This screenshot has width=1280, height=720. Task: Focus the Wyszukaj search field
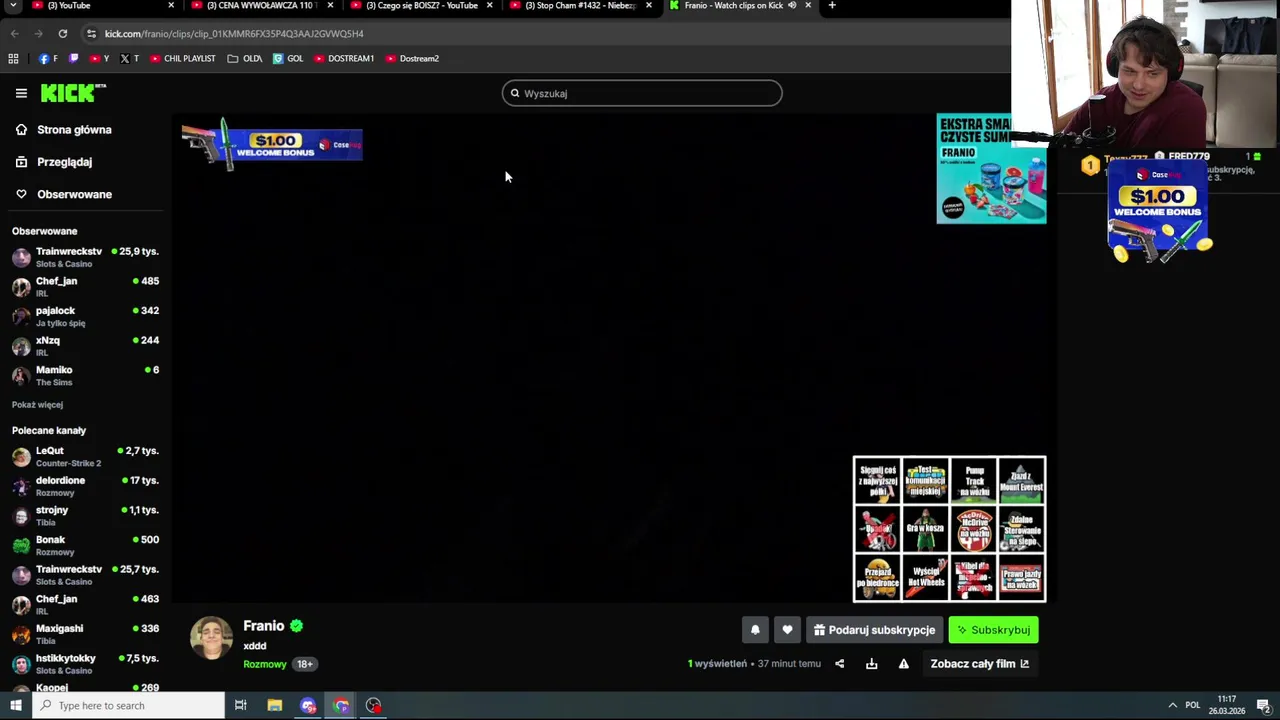(x=642, y=93)
